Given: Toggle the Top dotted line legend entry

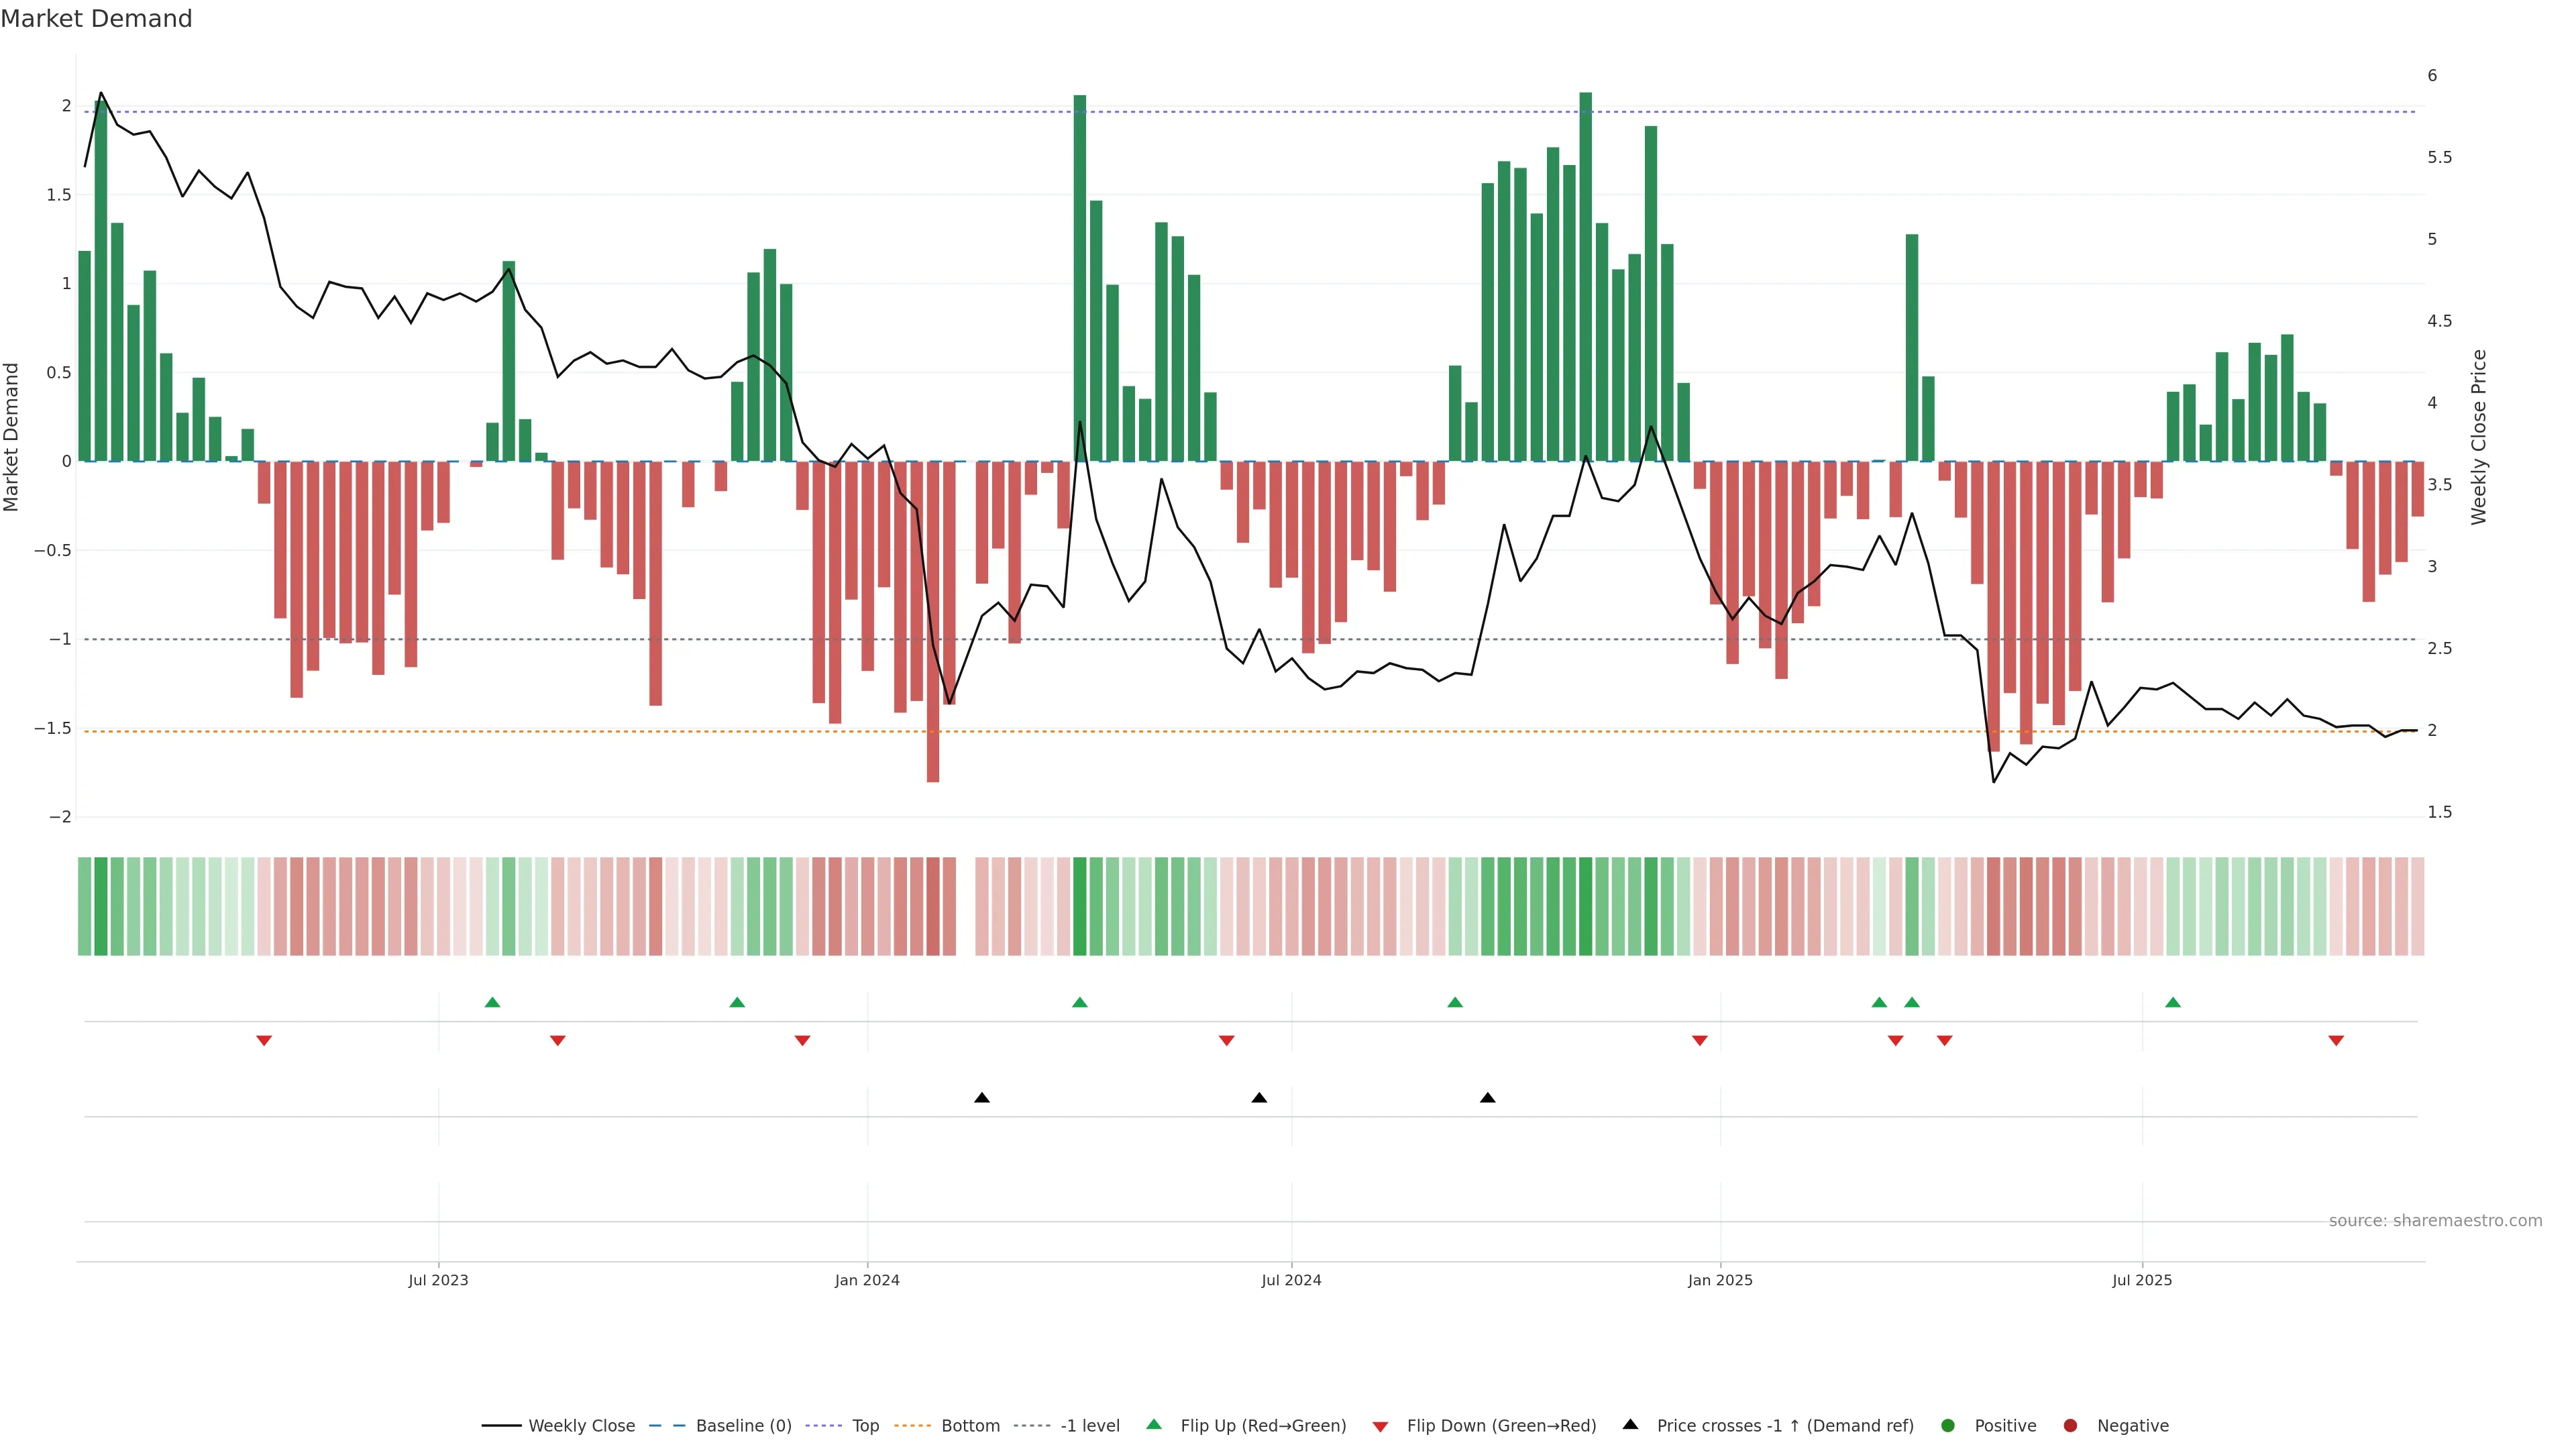Looking at the screenshot, I should [x=865, y=1425].
